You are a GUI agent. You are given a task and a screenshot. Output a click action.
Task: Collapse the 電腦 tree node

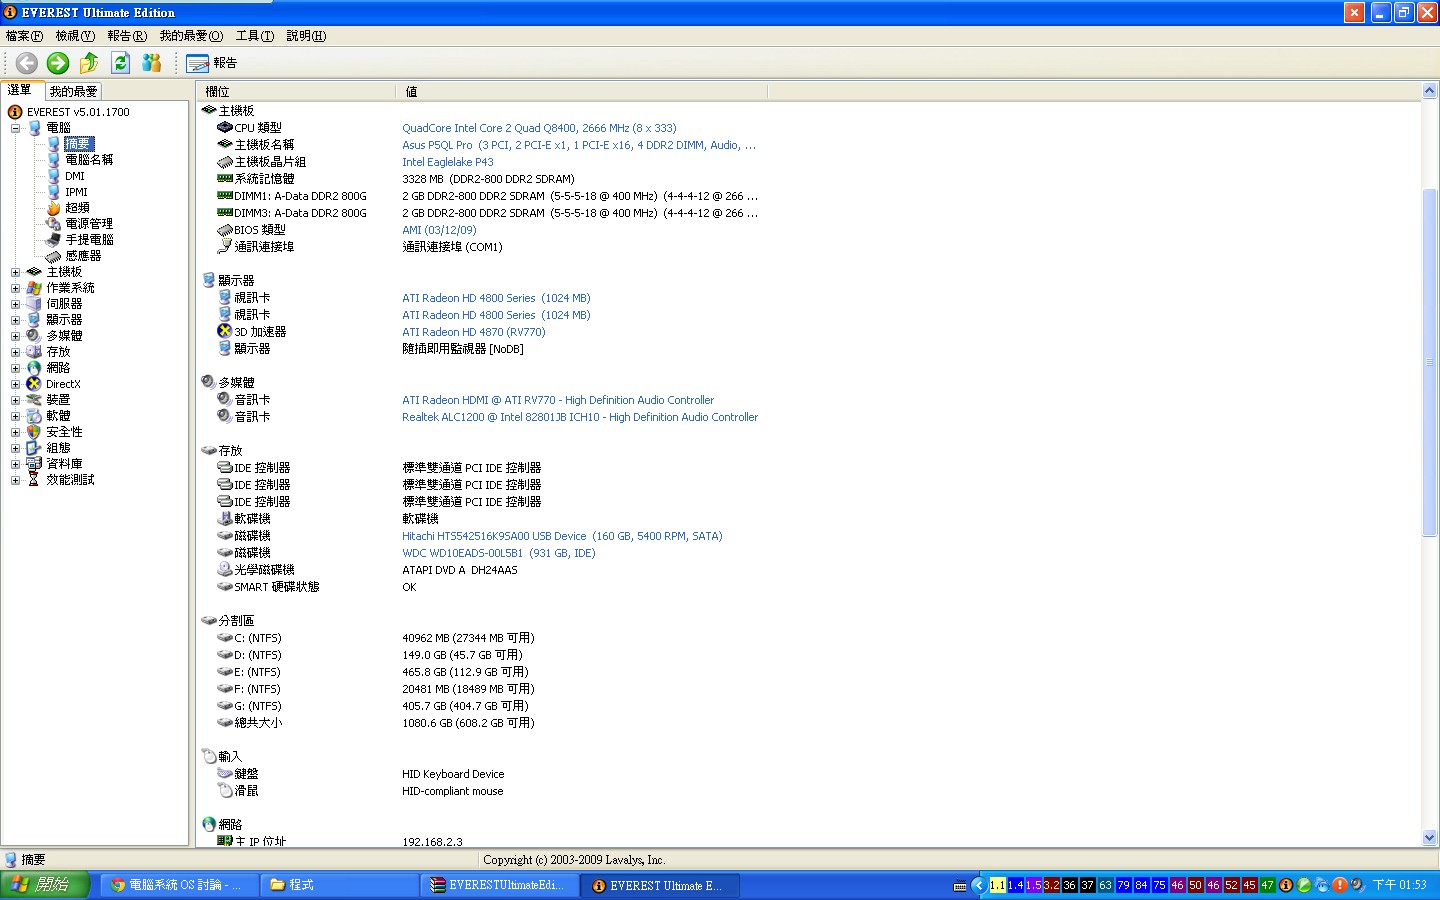15,128
